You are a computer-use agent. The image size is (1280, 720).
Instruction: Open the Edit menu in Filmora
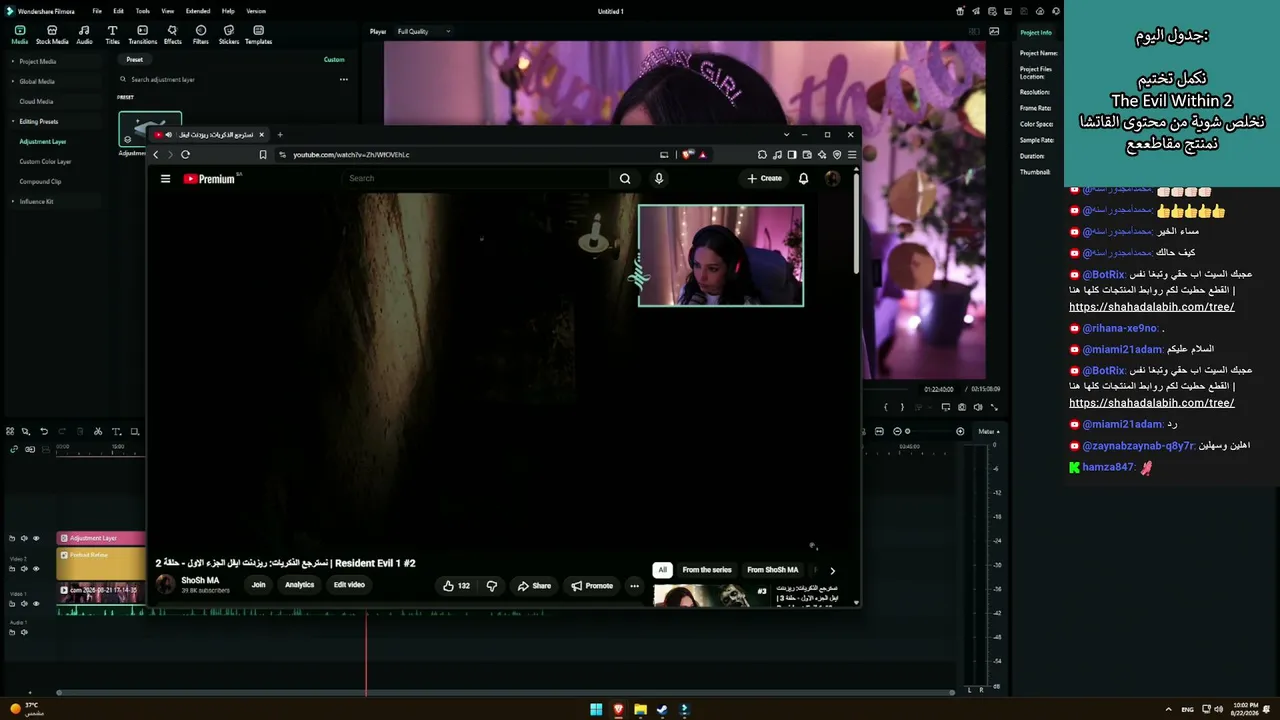(118, 11)
